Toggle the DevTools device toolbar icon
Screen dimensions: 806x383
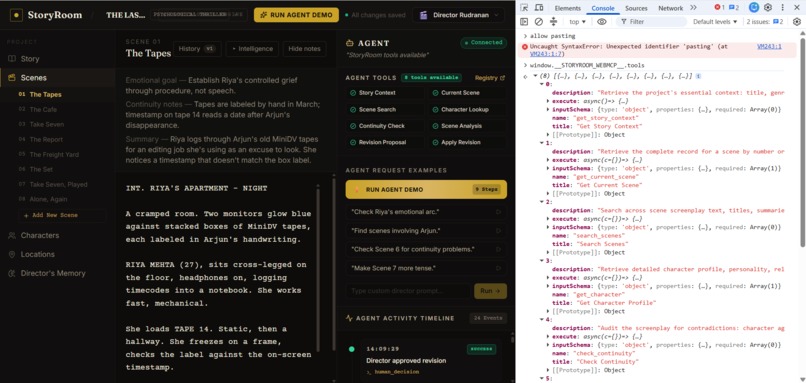pos(539,8)
